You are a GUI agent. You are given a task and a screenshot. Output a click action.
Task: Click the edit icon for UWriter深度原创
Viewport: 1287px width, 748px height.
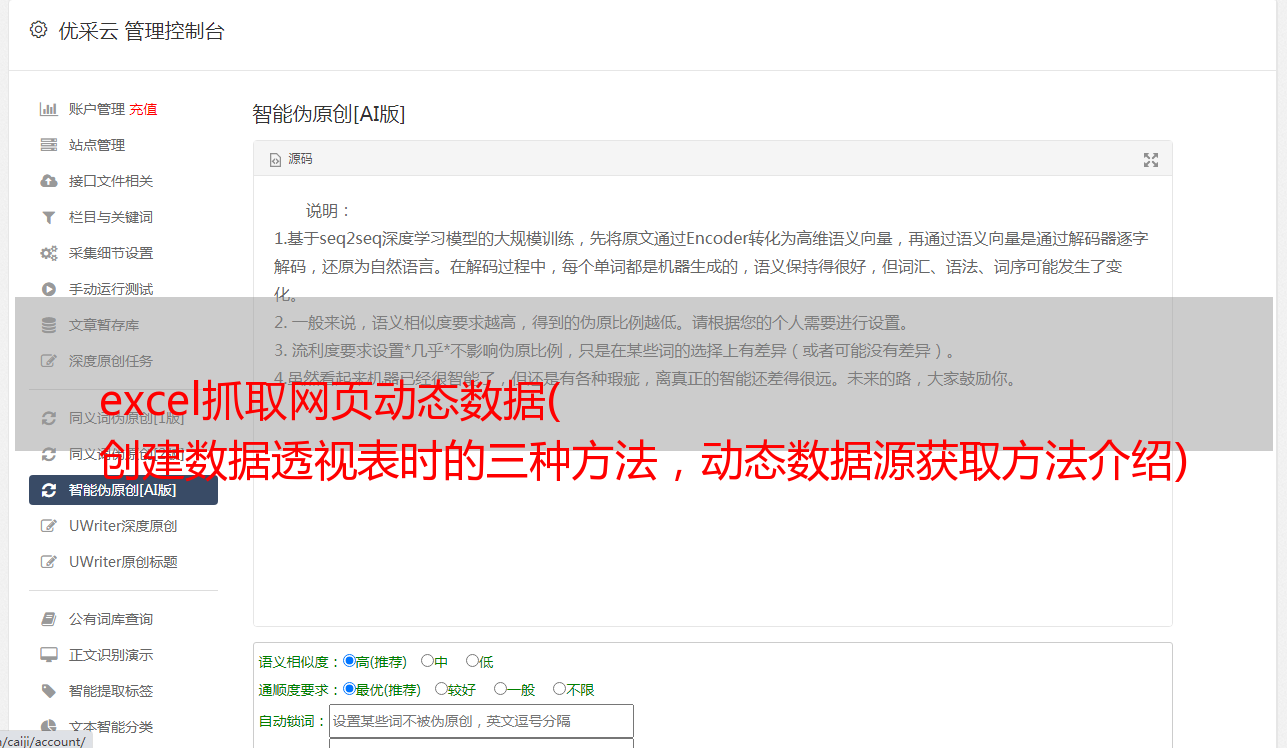(x=48, y=526)
